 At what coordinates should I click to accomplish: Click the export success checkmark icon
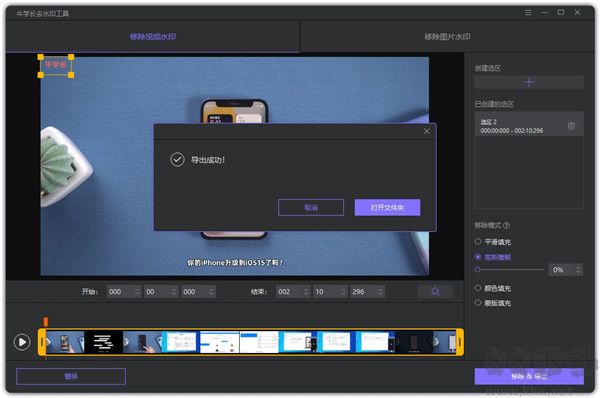(x=177, y=160)
